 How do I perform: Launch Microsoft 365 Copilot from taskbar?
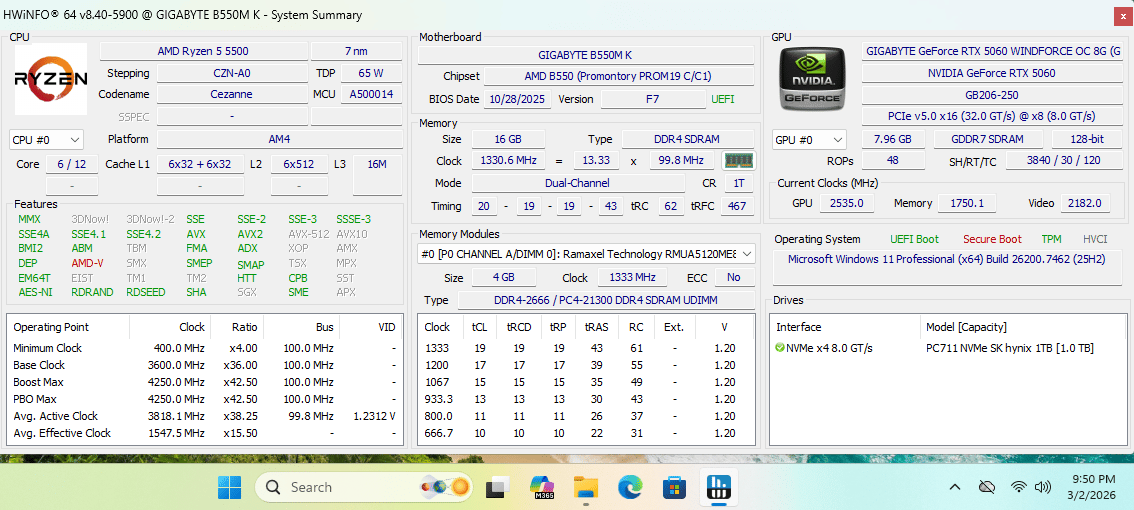pyautogui.click(x=542, y=487)
